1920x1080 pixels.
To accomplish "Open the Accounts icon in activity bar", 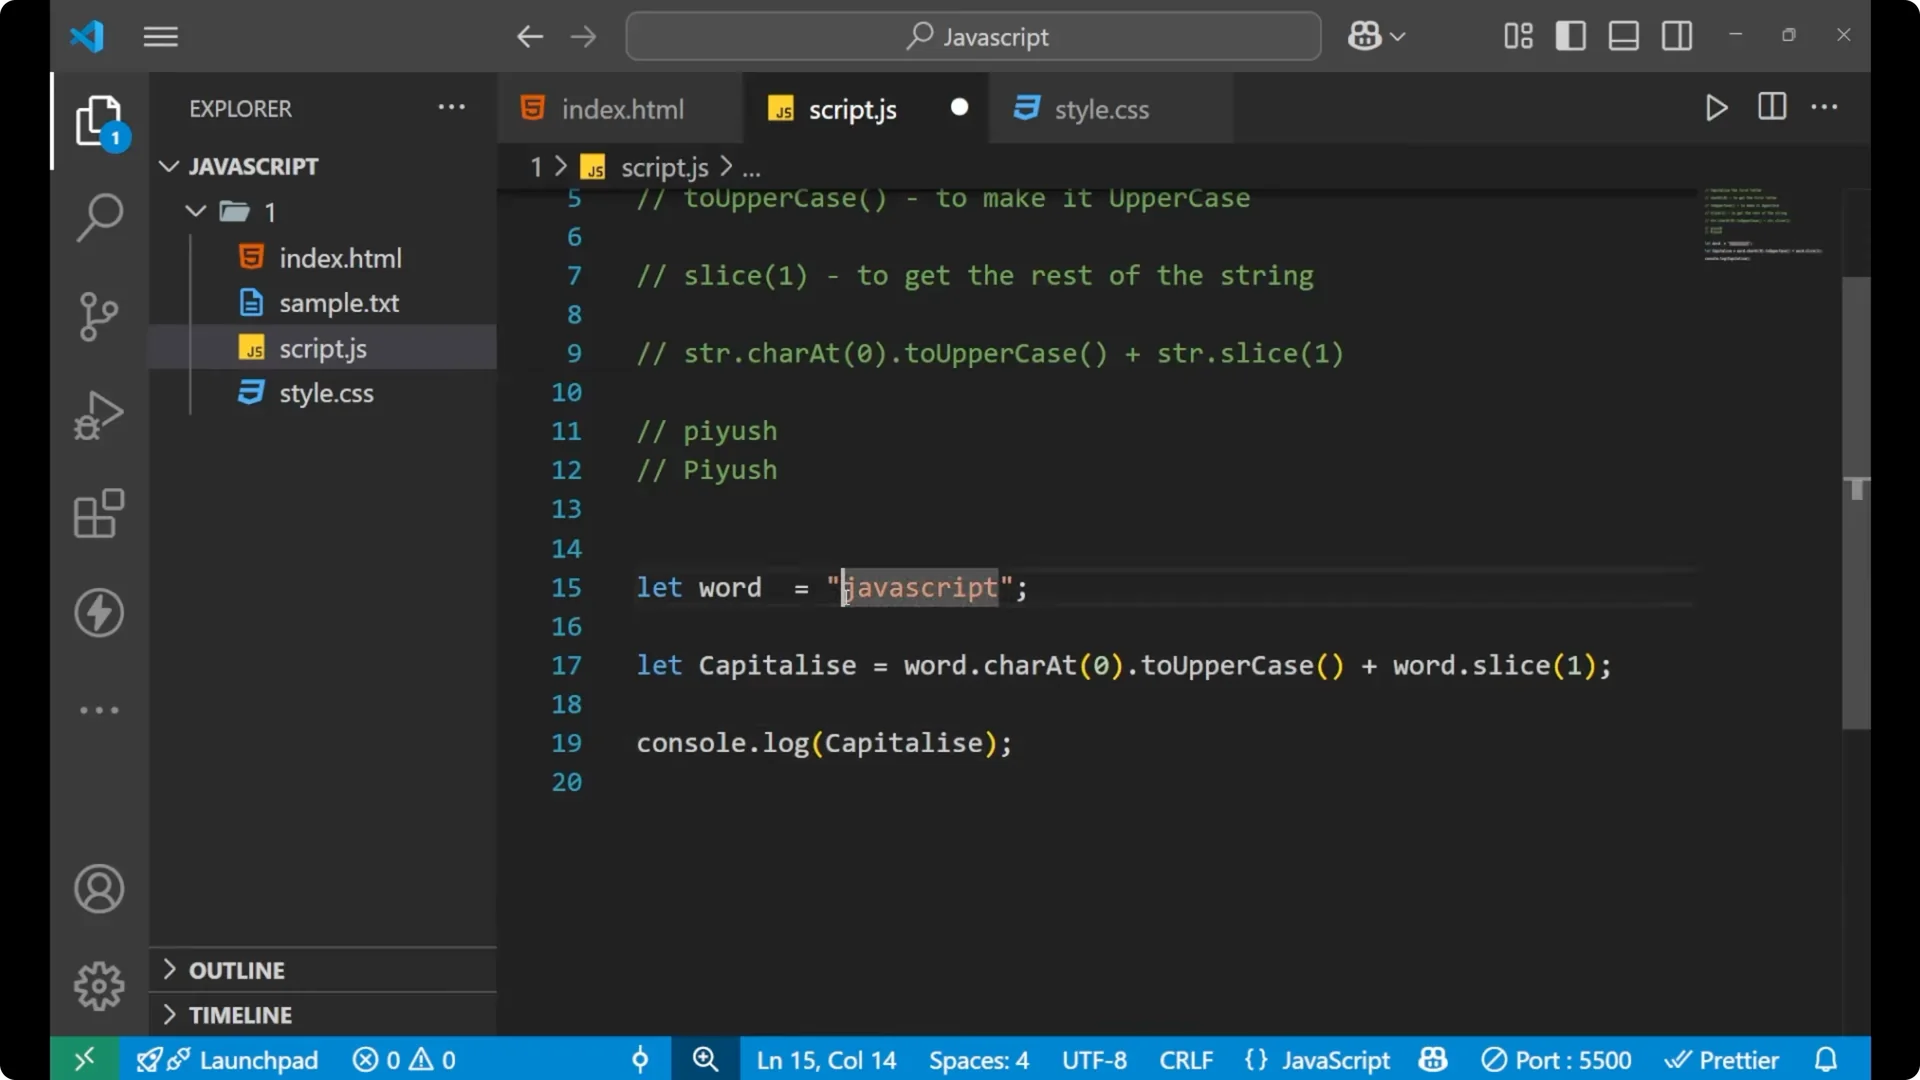I will tap(98, 889).
